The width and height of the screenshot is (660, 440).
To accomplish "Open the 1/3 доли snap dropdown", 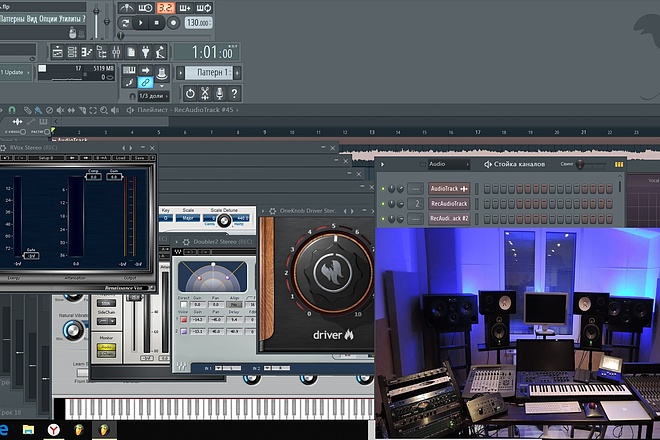I will pyautogui.click(x=154, y=96).
